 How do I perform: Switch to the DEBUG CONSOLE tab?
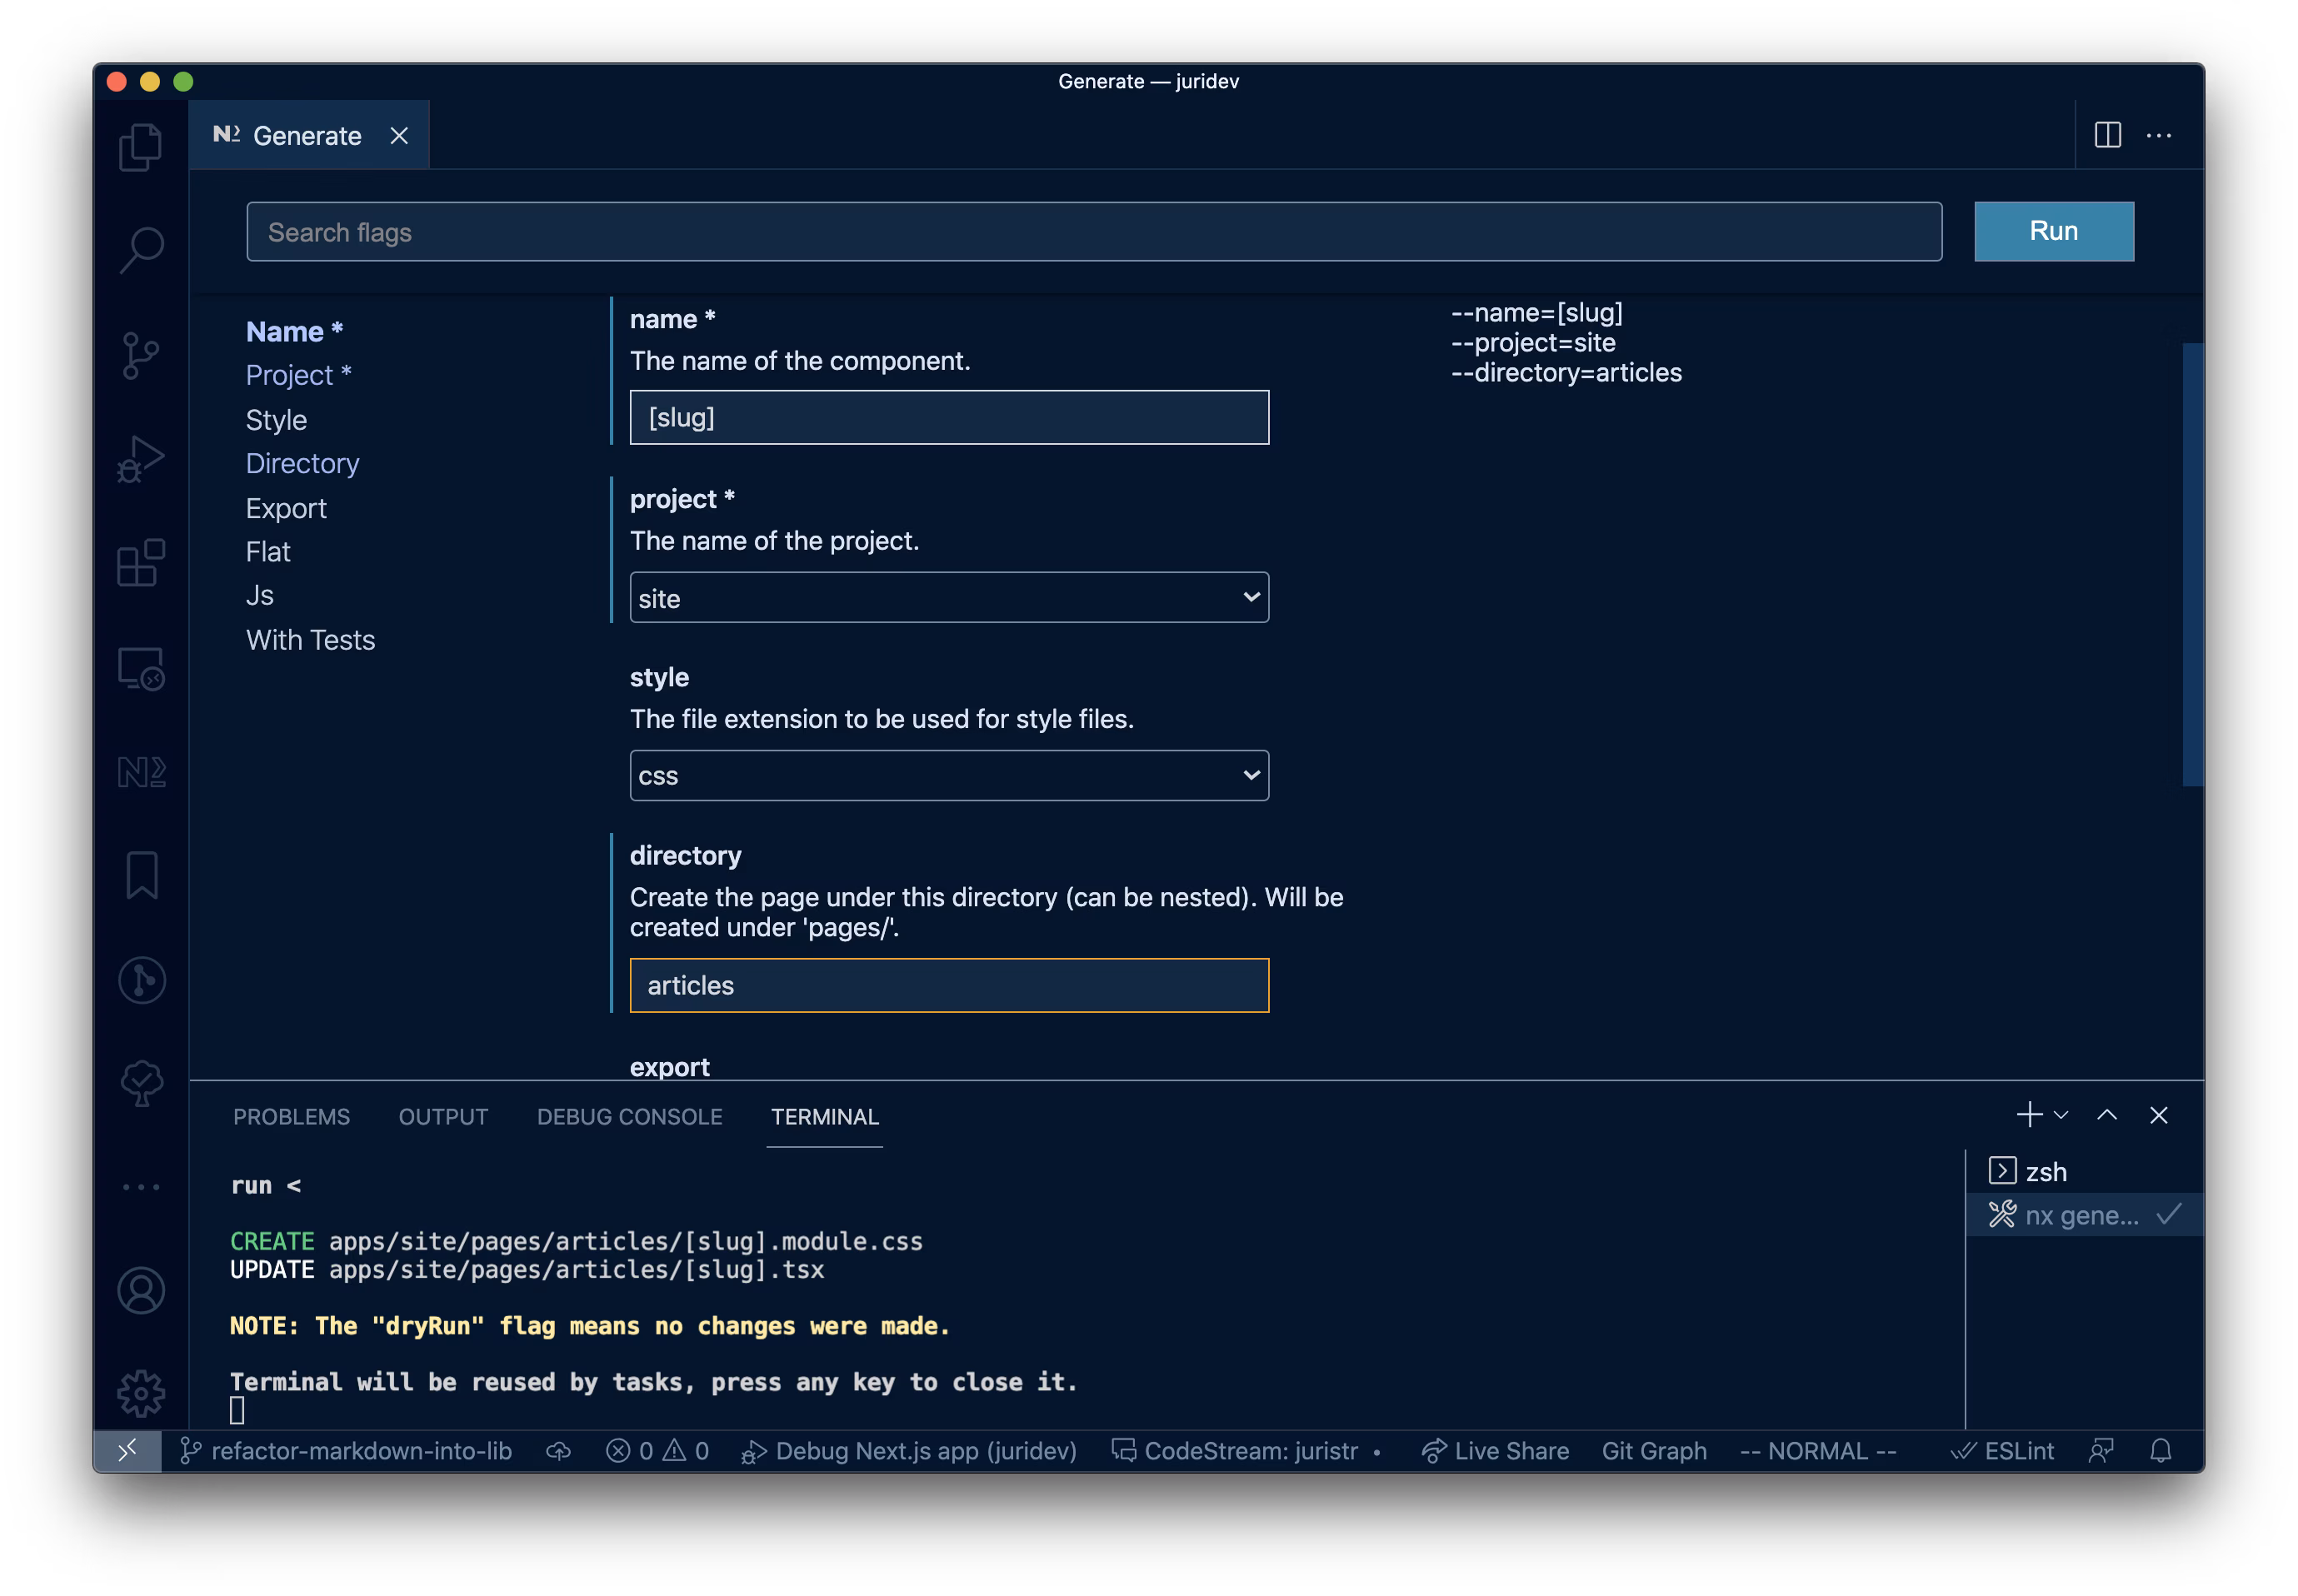click(x=629, y=1117)
